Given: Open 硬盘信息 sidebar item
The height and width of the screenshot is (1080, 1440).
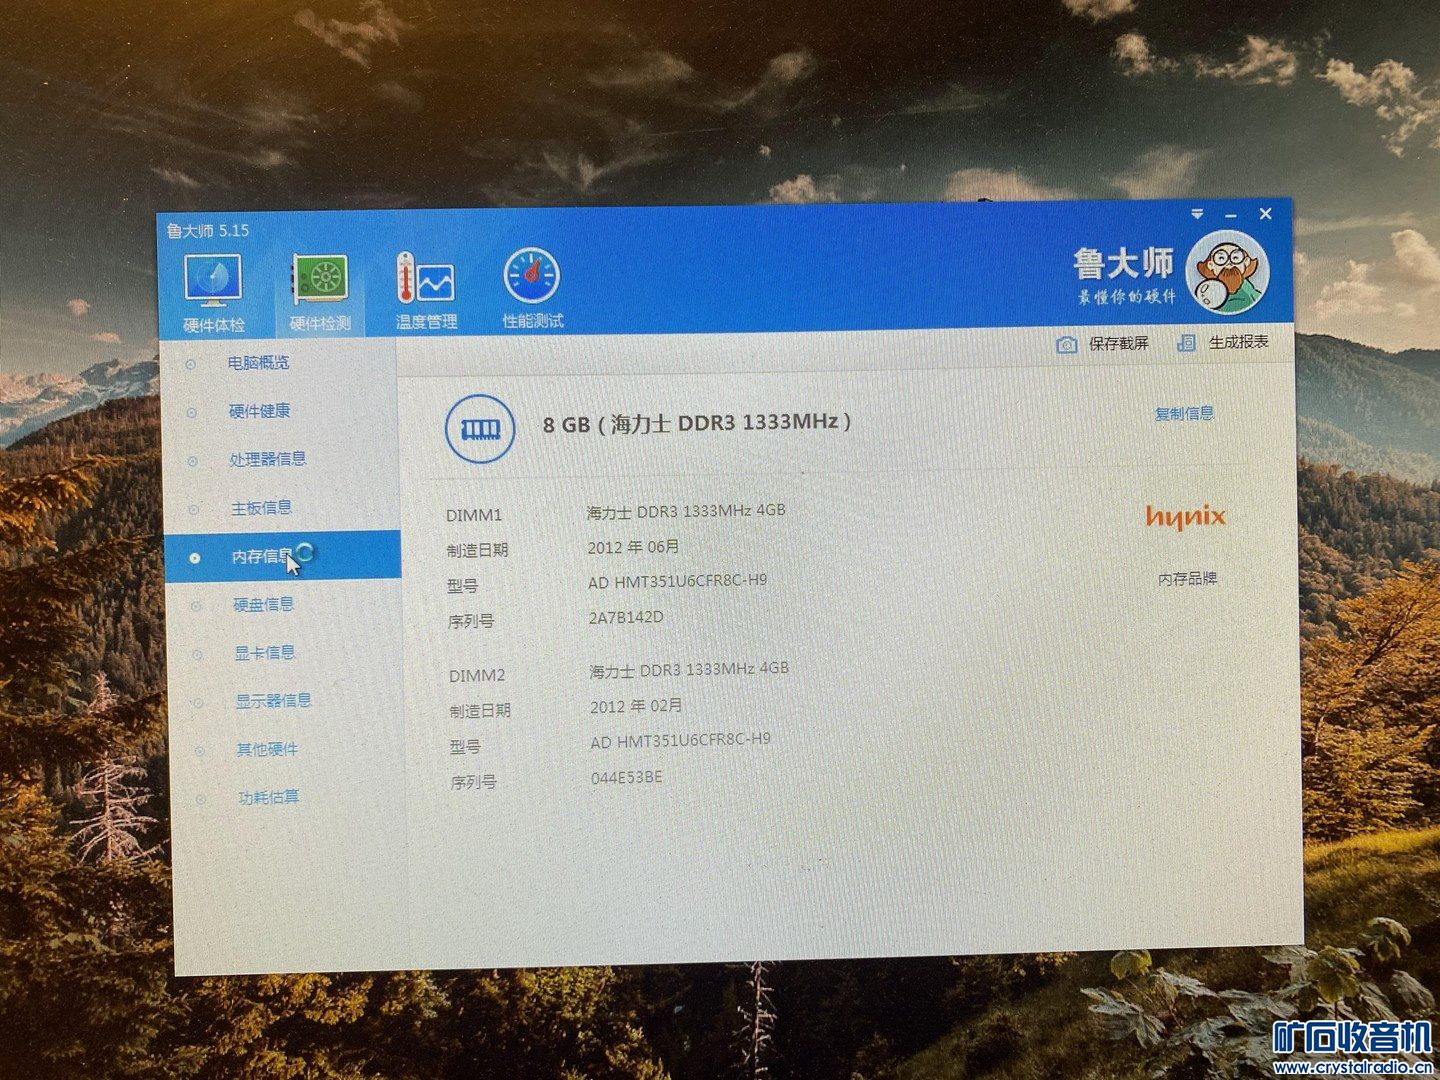Looking at the screenshot, I should (x=263, y=604).
